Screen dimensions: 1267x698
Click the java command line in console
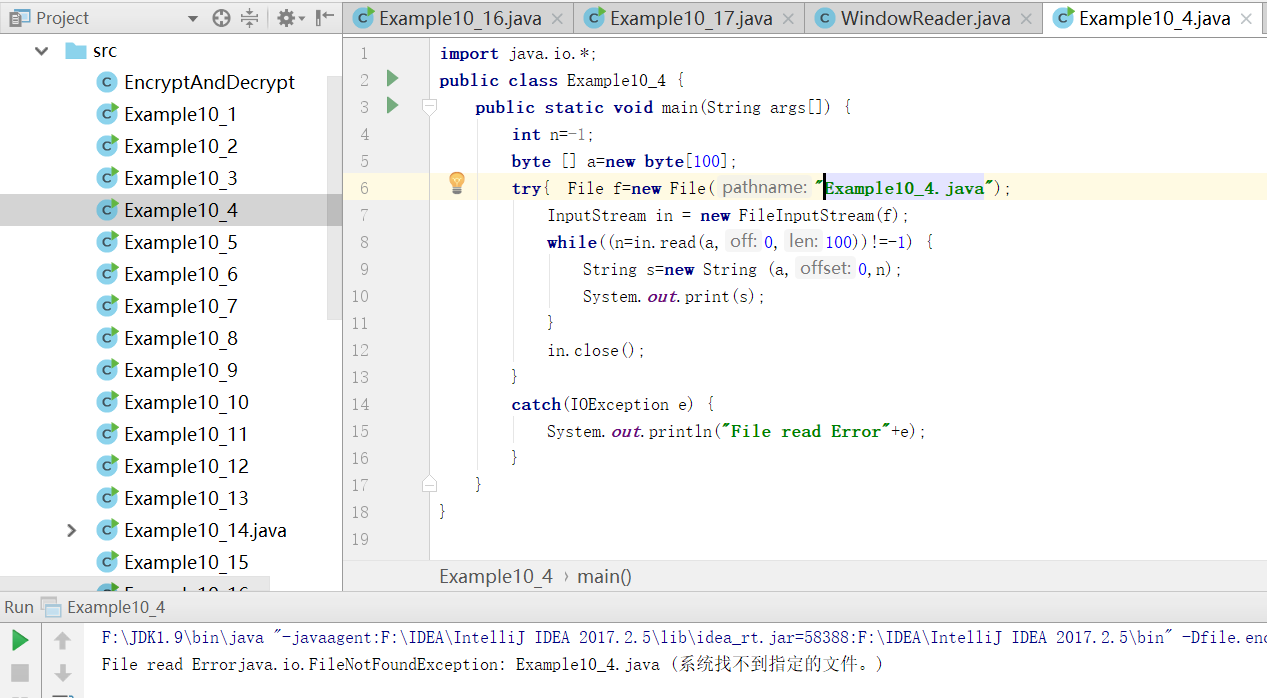pos(684,637)
